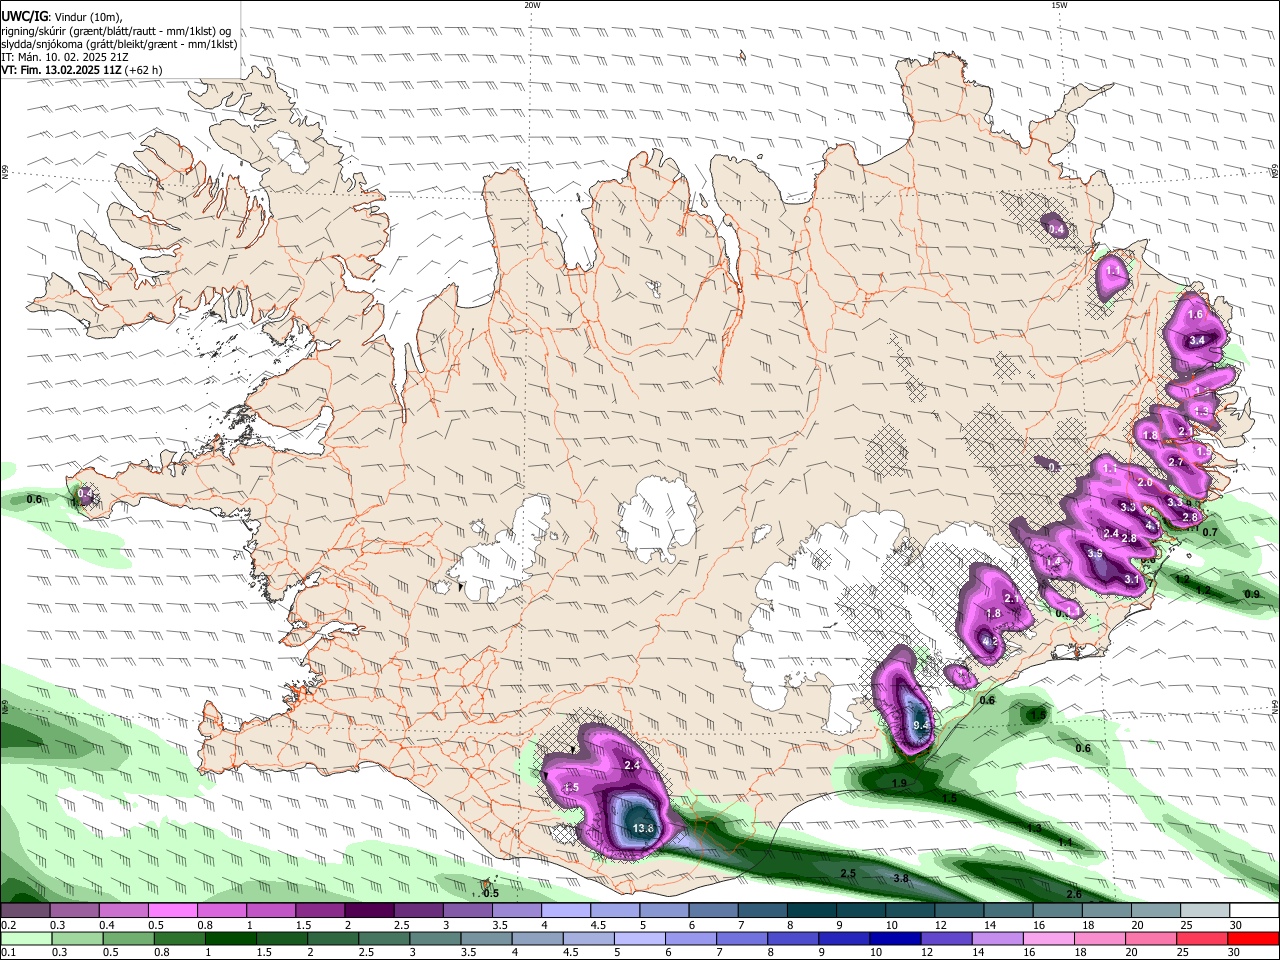Pick bright pink top-row swatch between 0.5 and 0.8
The width and height of the screenshot is (1280, 960).
172,911
